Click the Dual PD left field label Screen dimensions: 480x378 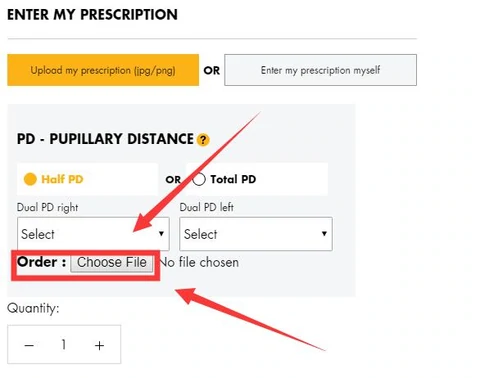206,207
